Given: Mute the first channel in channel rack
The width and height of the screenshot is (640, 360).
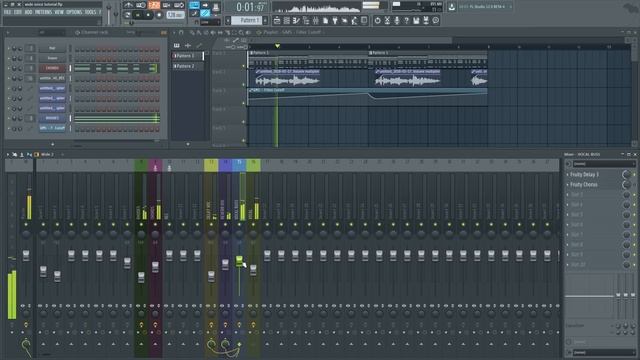Looking at the screenshot, I should point(9,49).
